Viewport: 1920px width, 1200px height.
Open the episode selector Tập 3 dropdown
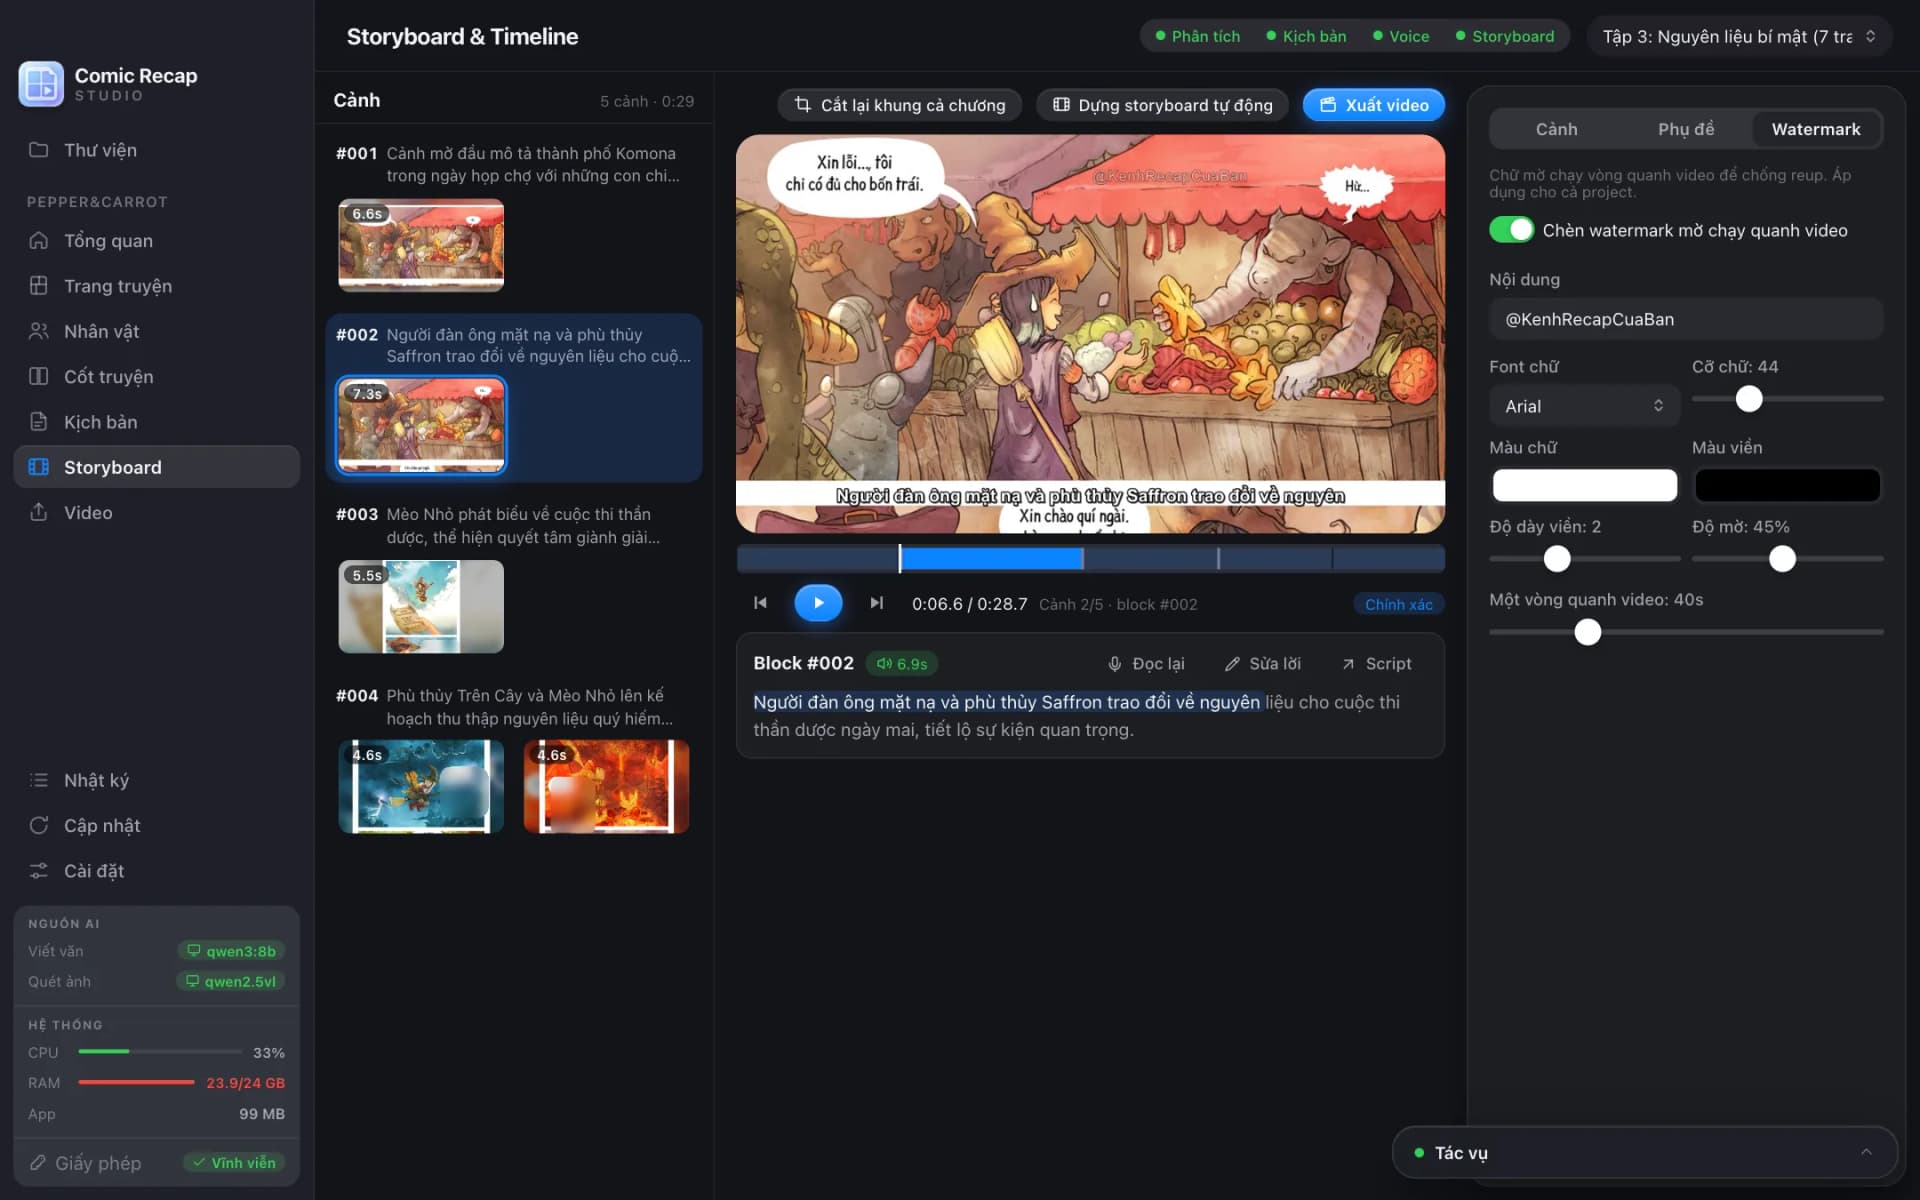click(x=1739, y=37)
